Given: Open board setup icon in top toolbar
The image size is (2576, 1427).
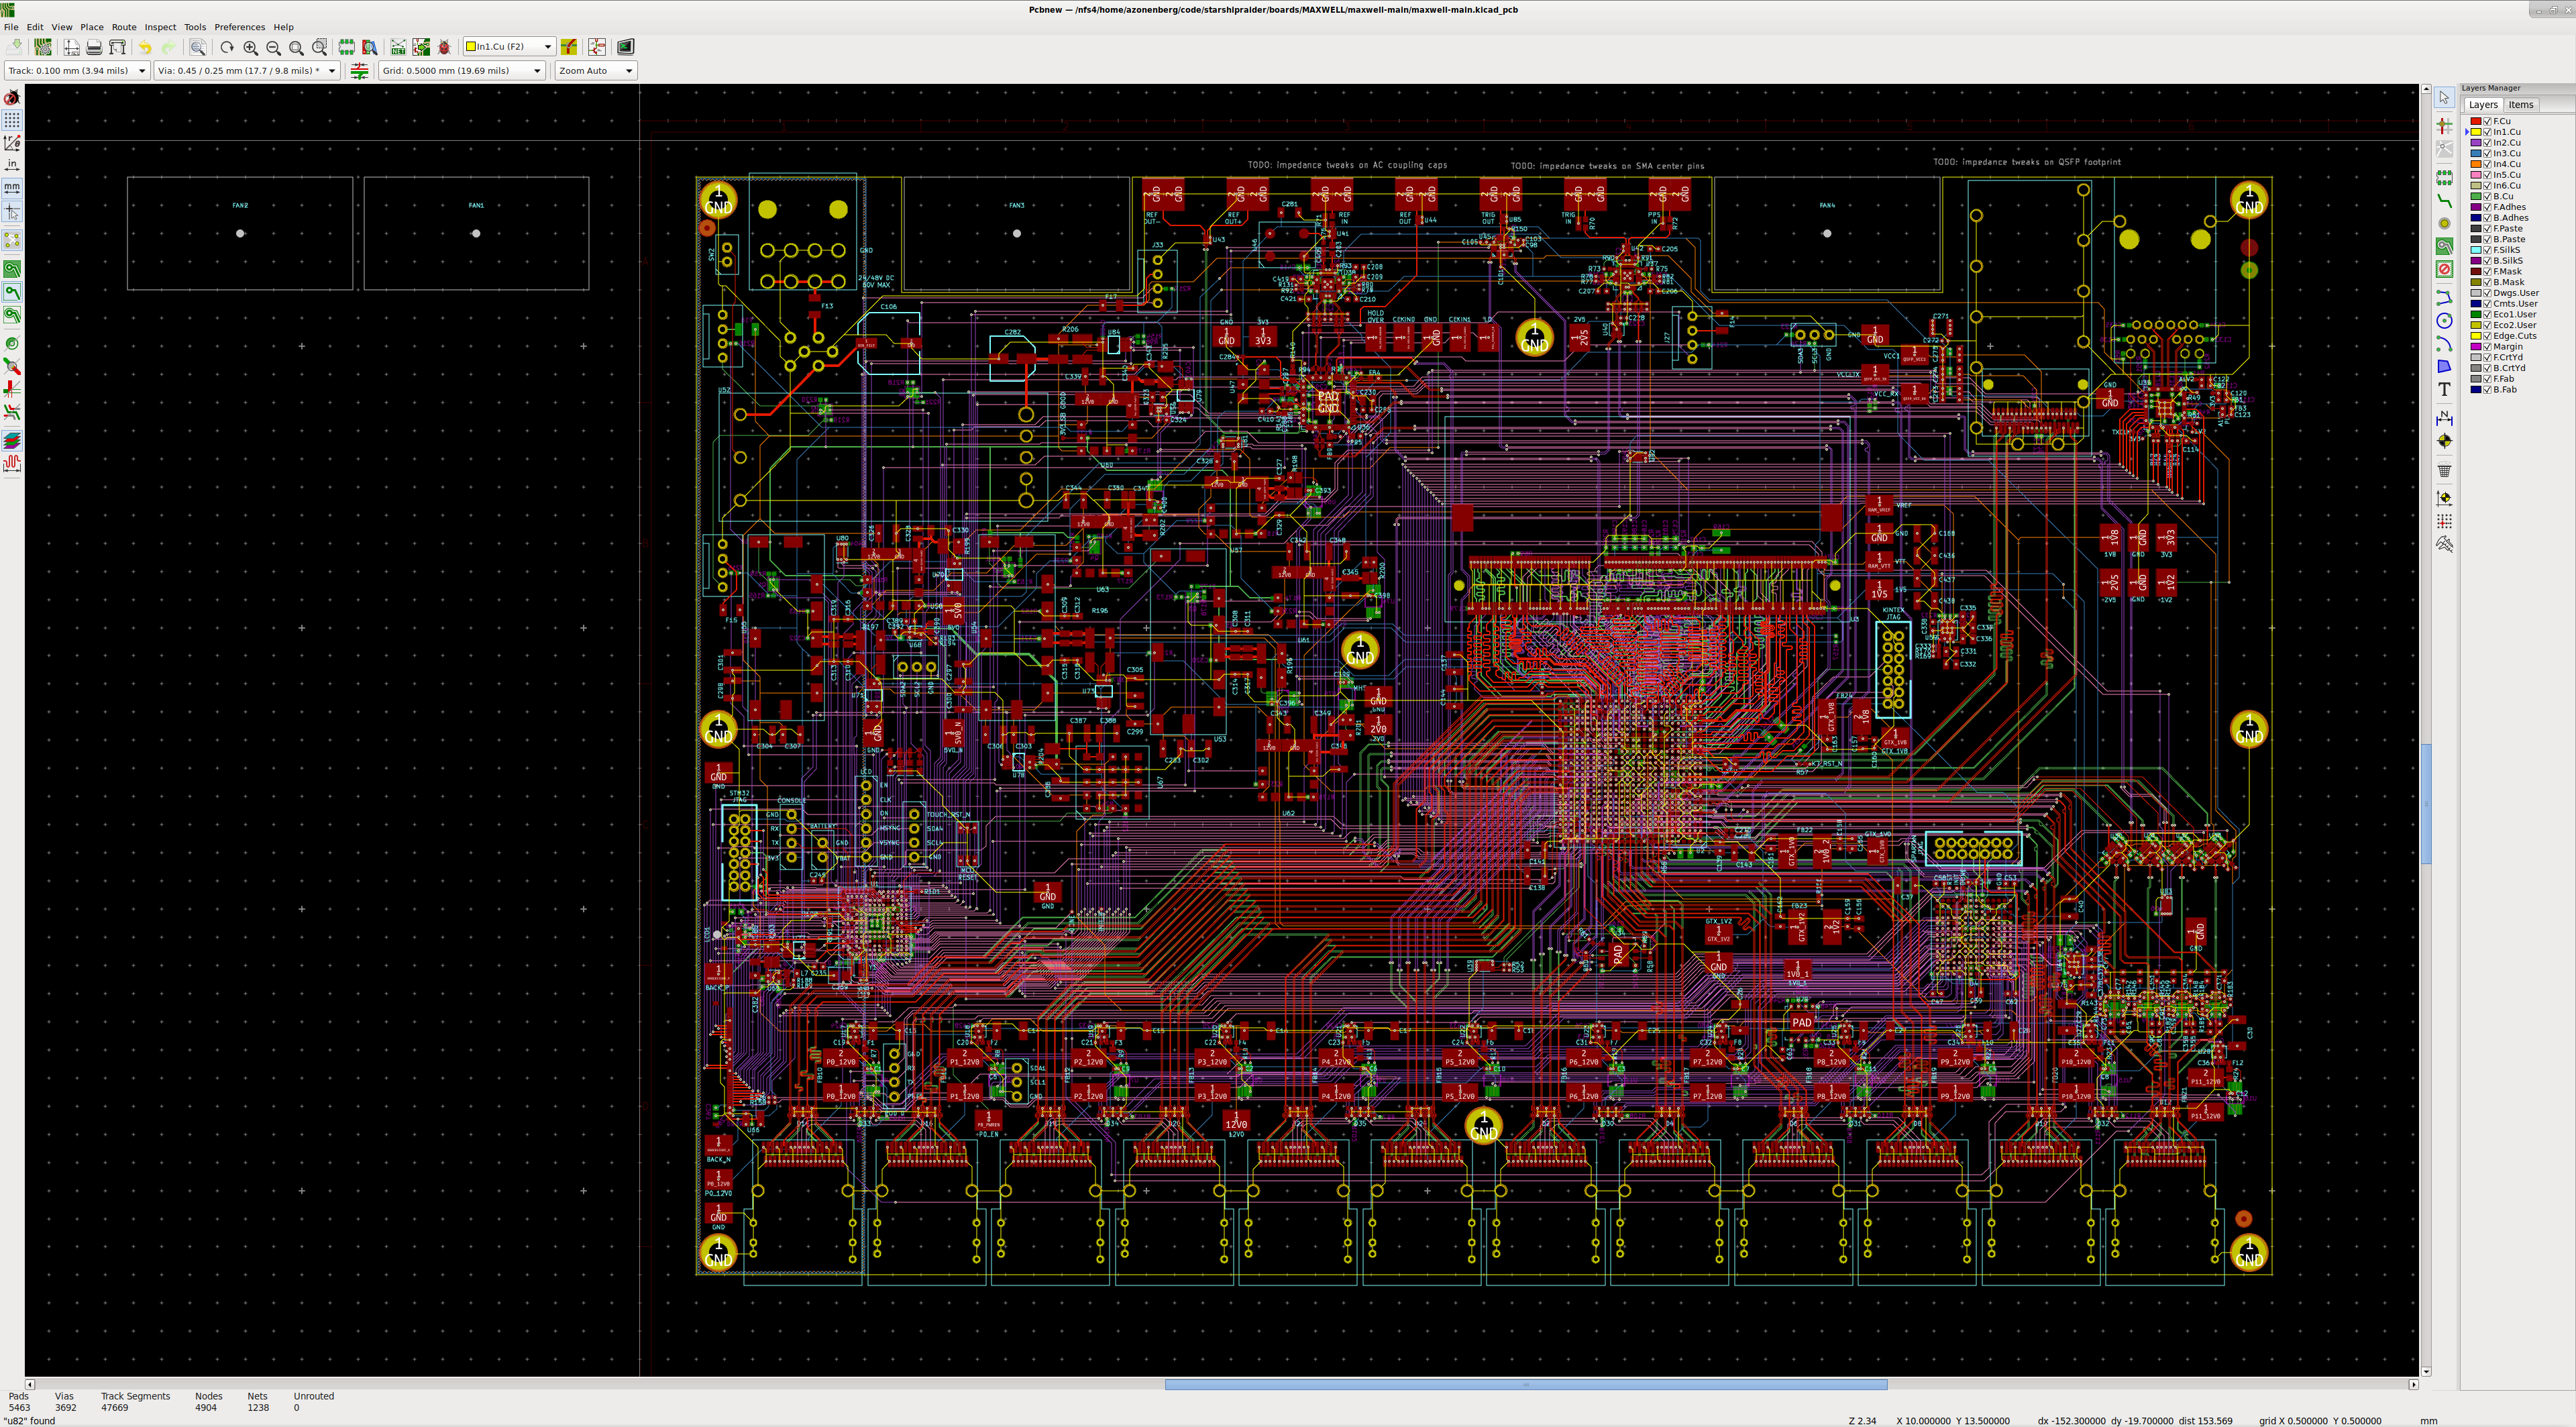Looking at the screenshot, I should [x=43, y=47].
